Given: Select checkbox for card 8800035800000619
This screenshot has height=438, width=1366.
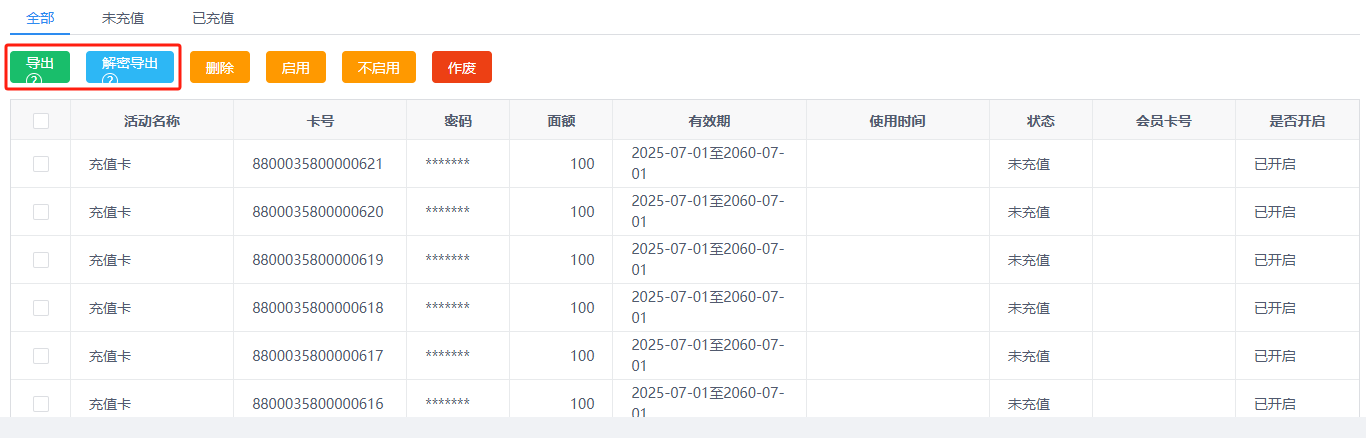Looking at the screenshot, I should point(41,260).
